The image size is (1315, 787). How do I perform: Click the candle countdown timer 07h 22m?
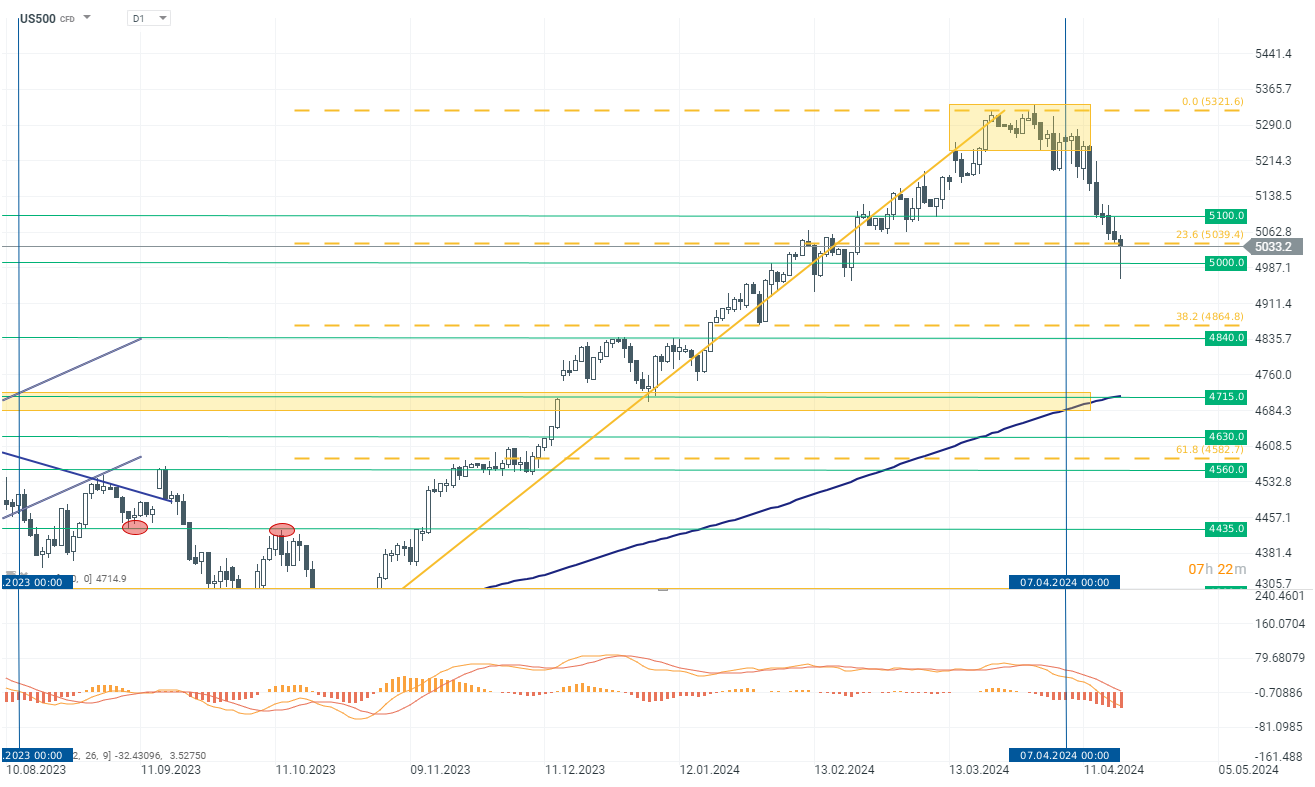(1216, 569)
